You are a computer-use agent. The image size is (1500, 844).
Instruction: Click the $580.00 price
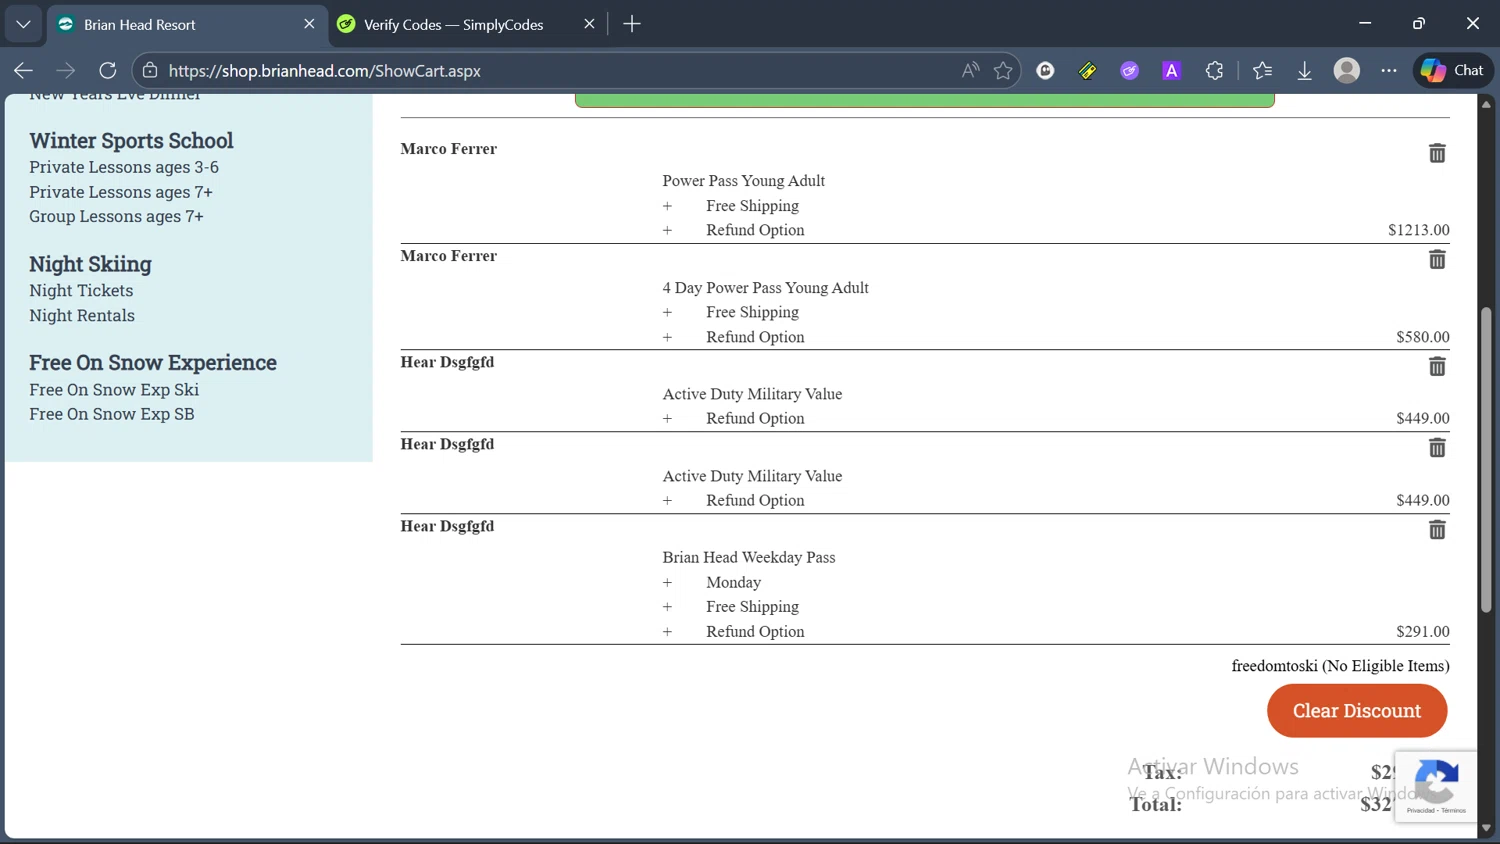pos(1423,337)
